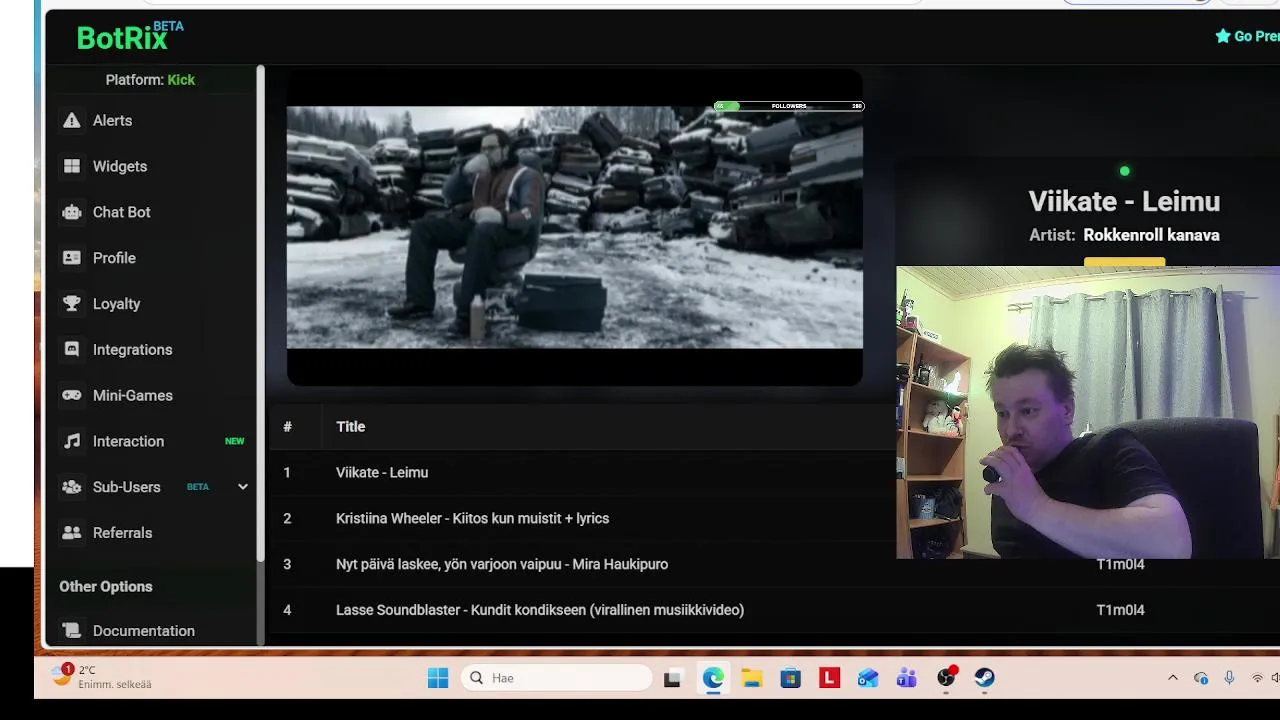Open the red L app on taskbar
The width and height of the screenshot is (1280, 720).
(x=829, y=678)
